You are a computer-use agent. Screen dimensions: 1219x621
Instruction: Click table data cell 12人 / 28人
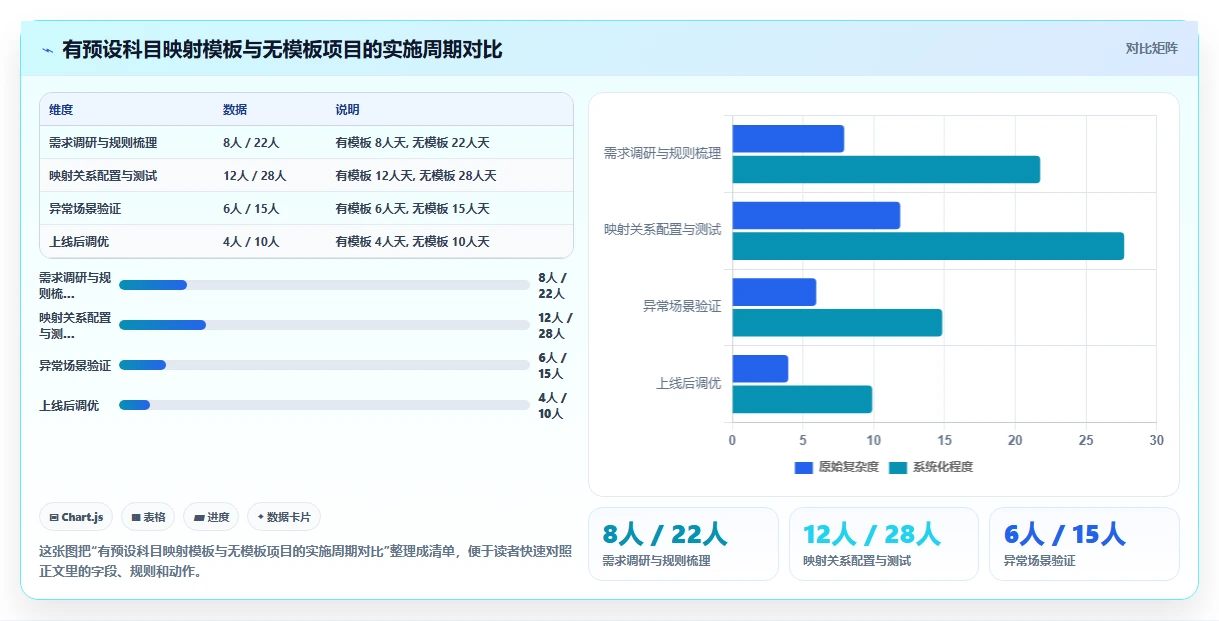(x=255, y=176)
